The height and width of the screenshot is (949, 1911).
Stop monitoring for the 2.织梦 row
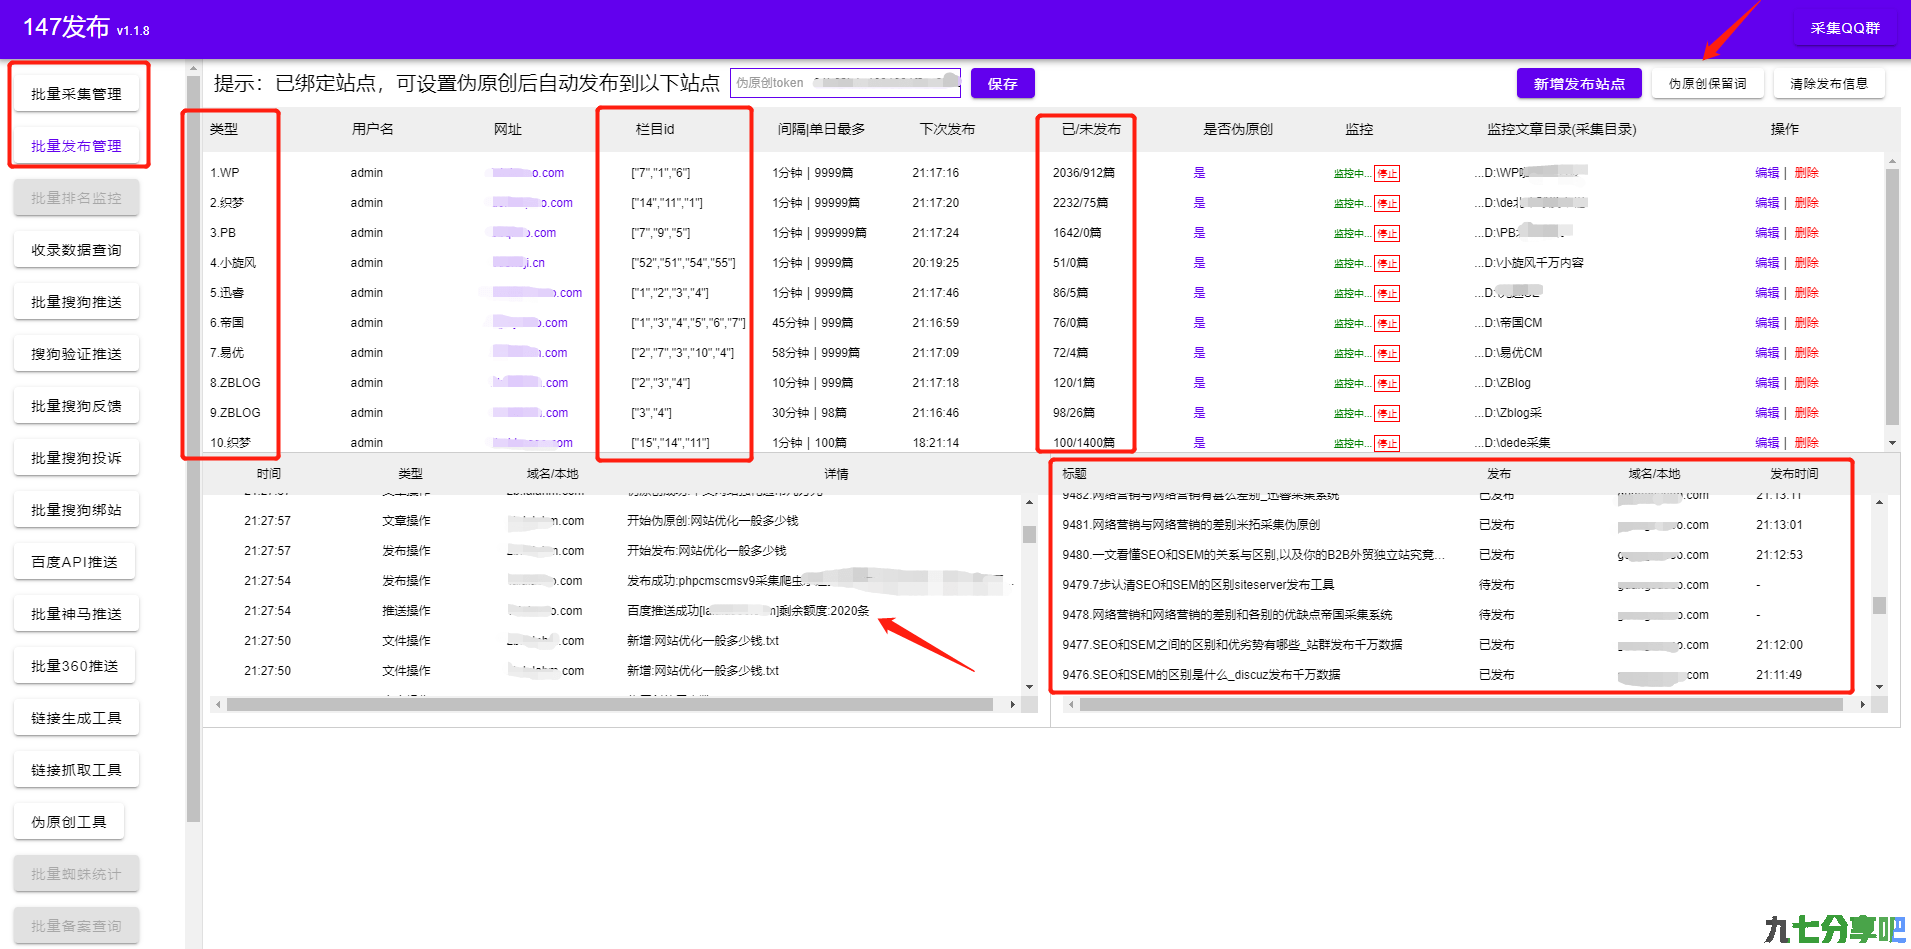[1386, 204]
